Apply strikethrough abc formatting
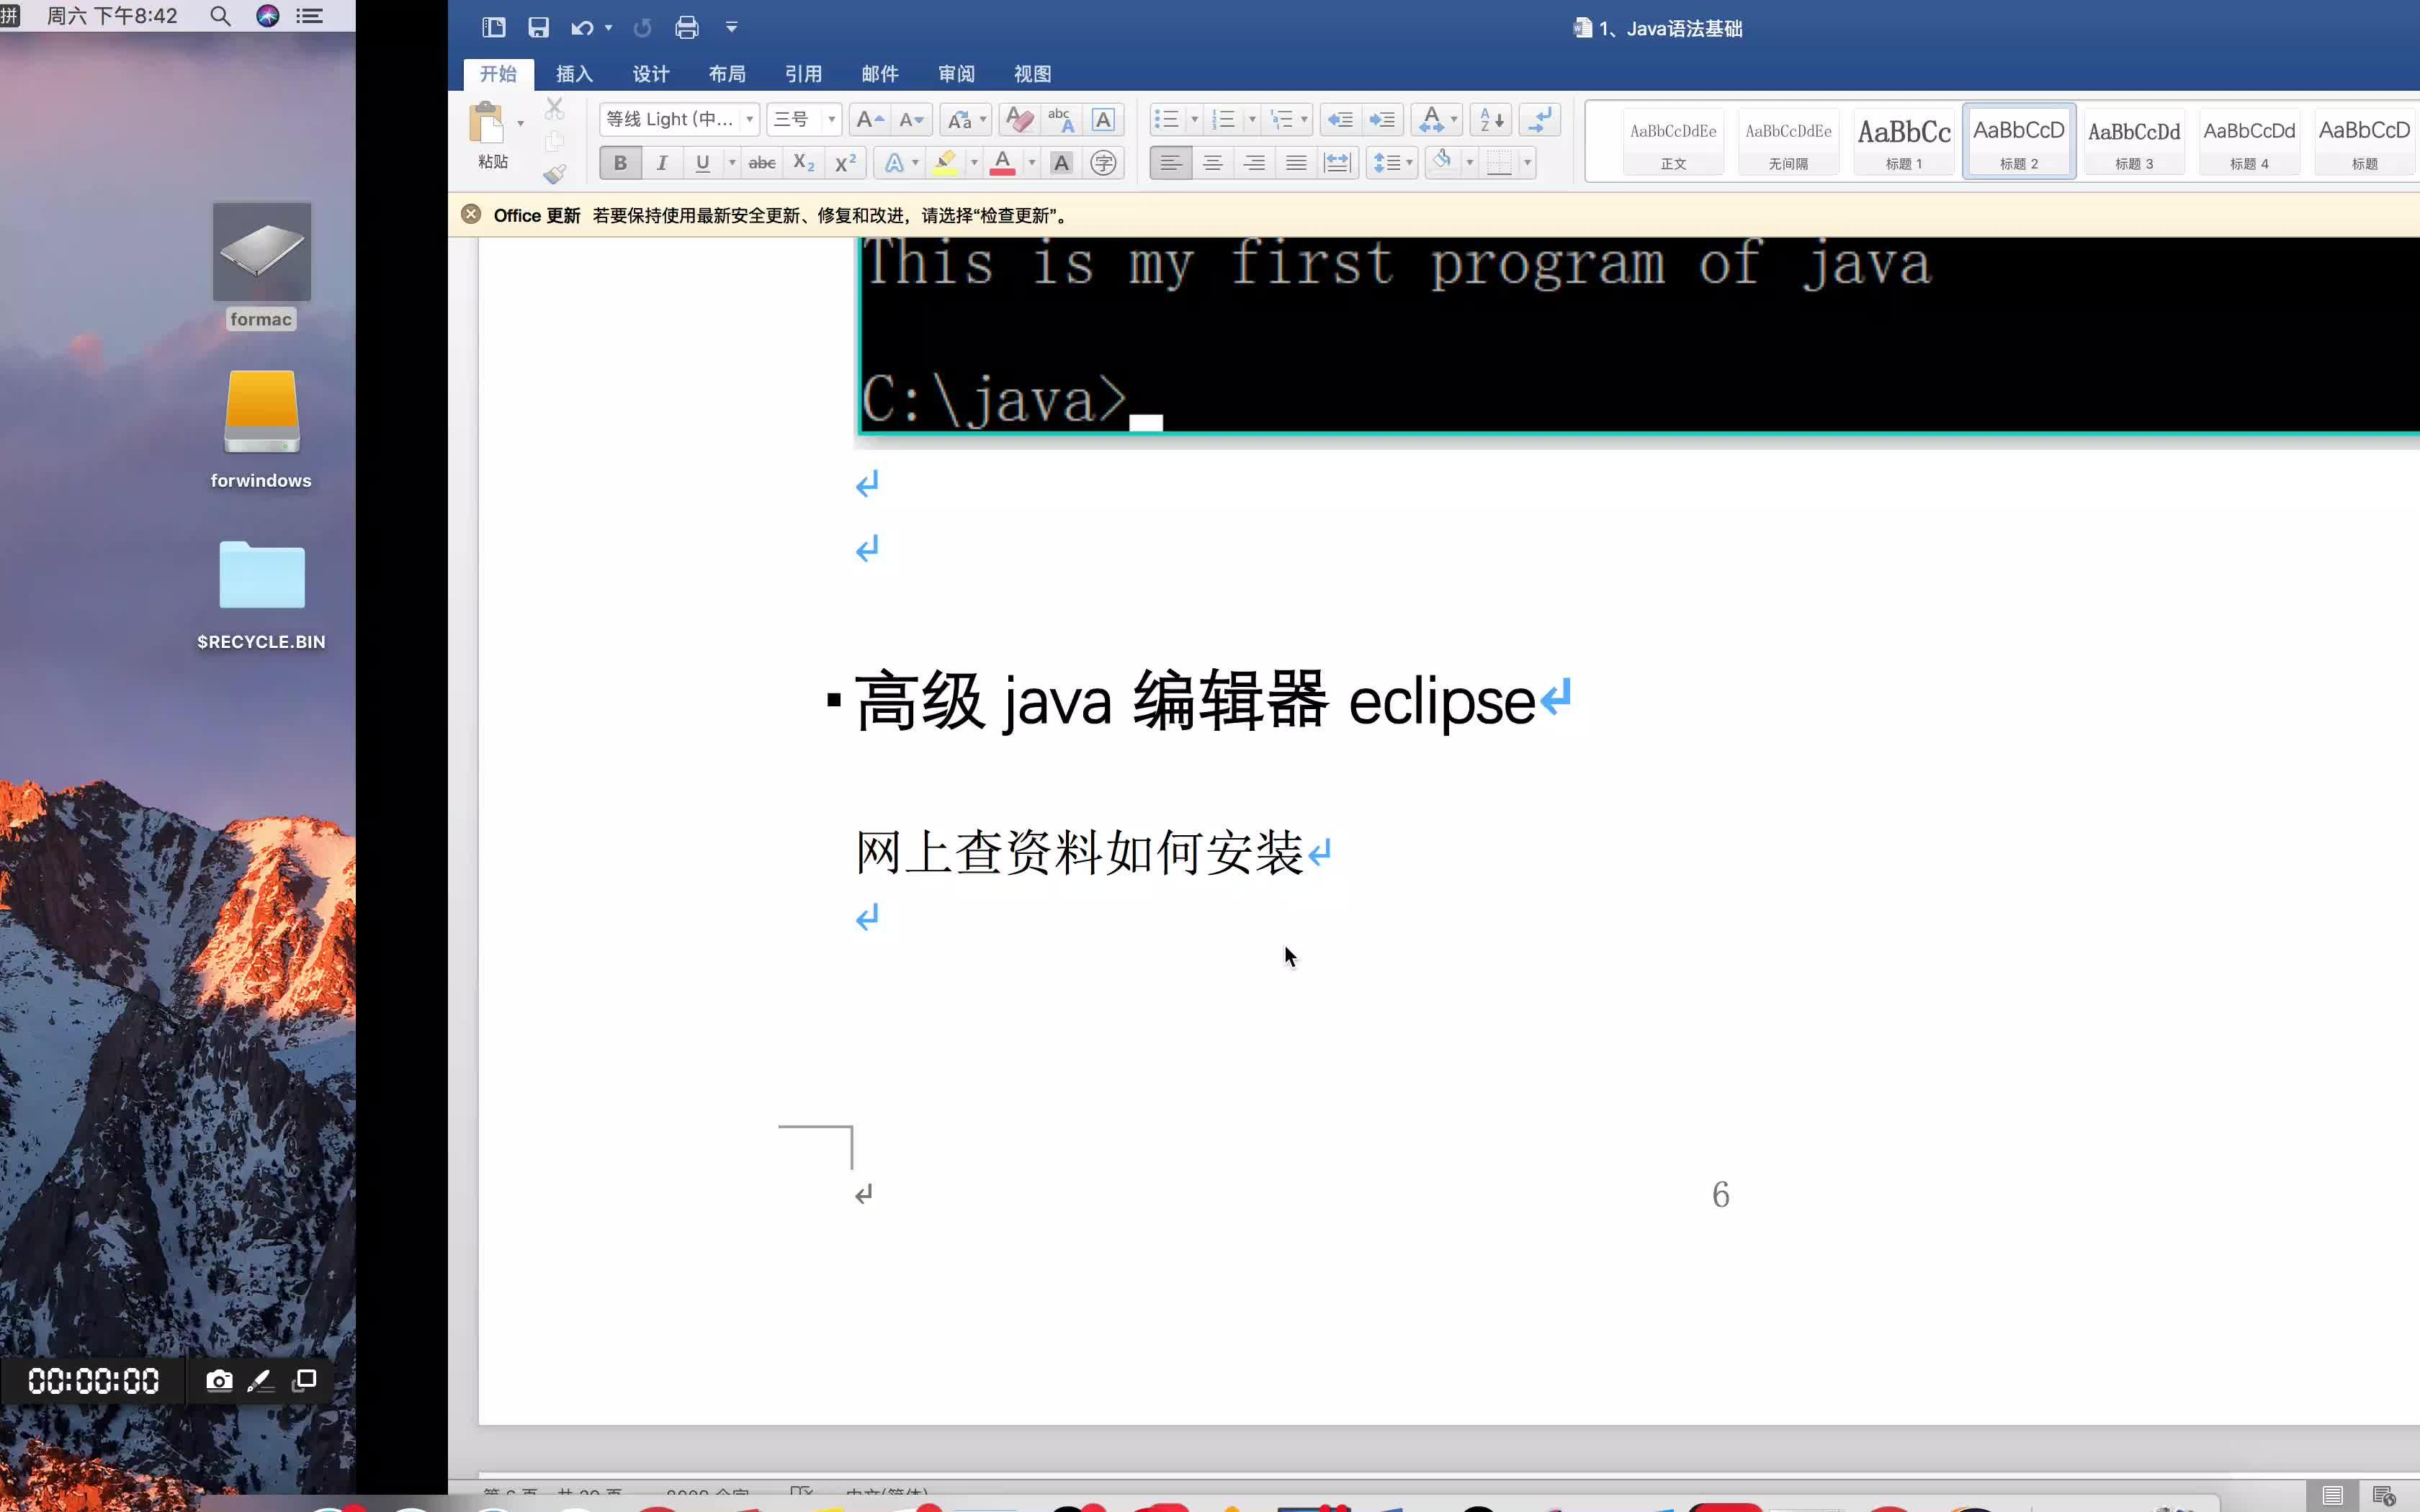2420x1512 pixels. (762, 163)
